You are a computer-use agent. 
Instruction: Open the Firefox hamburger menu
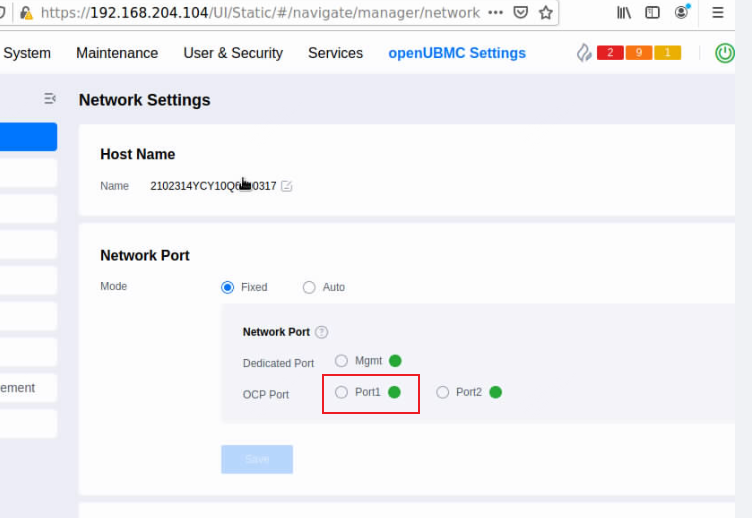[718, 13]
